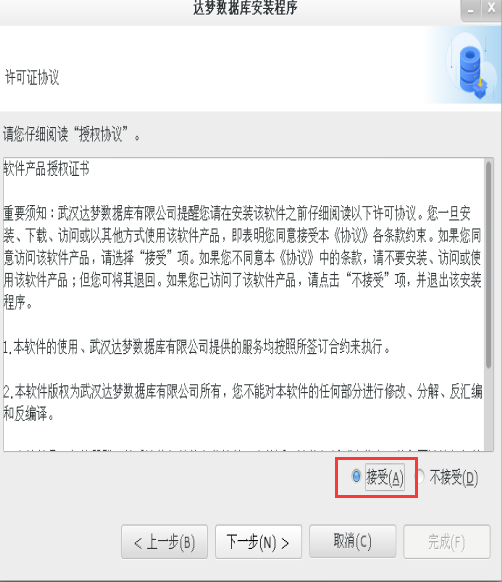Click the greyed-out 完成(F) button
Viewport: 502px width, 582px height.
tap(447, 542)
